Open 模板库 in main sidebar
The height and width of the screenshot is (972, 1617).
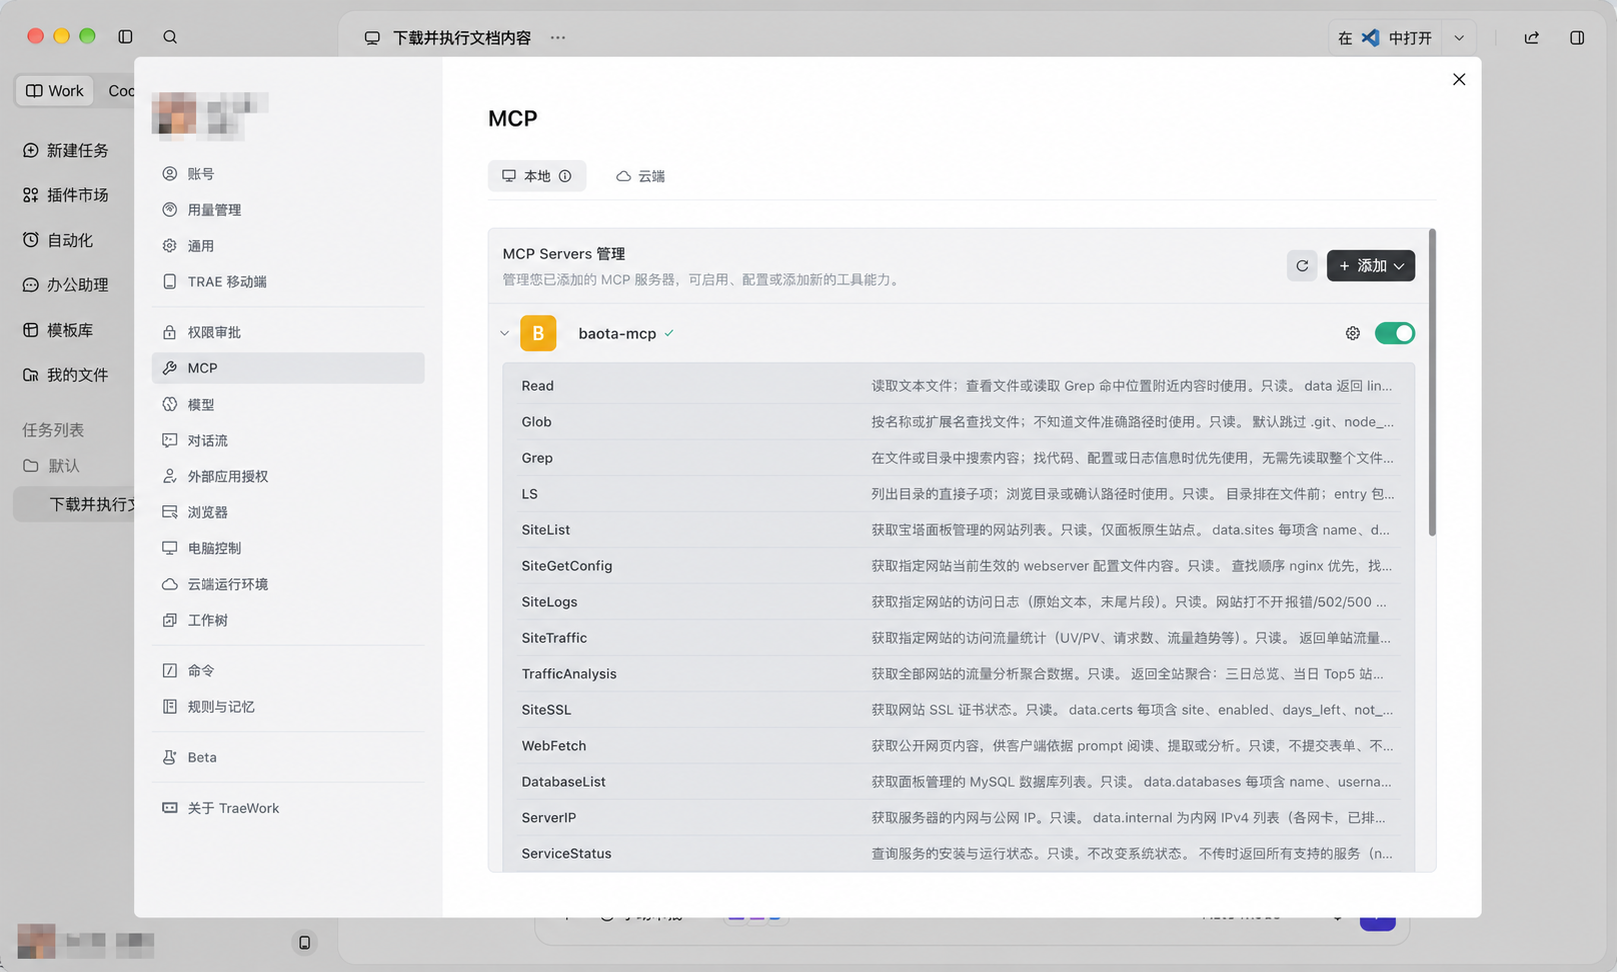58,330
